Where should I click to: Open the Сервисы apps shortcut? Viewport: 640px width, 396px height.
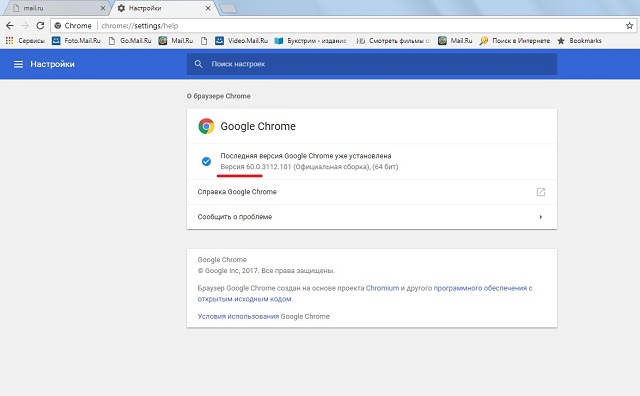click(25, 40)
